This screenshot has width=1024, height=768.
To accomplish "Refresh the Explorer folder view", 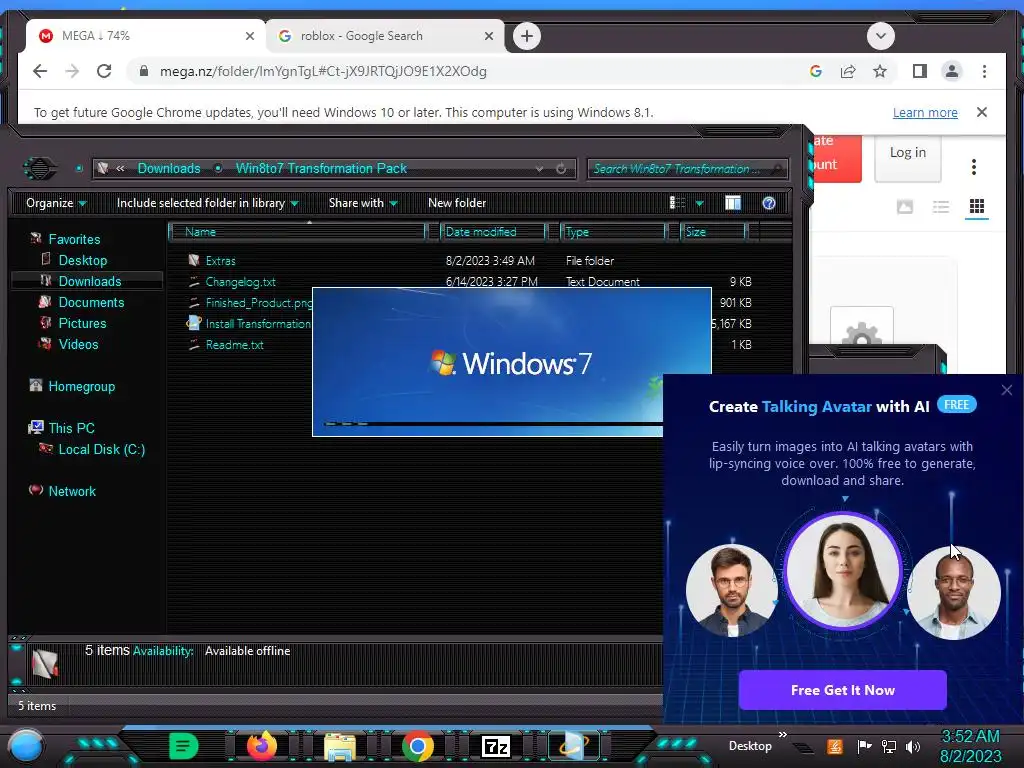I will pos(561,168).
